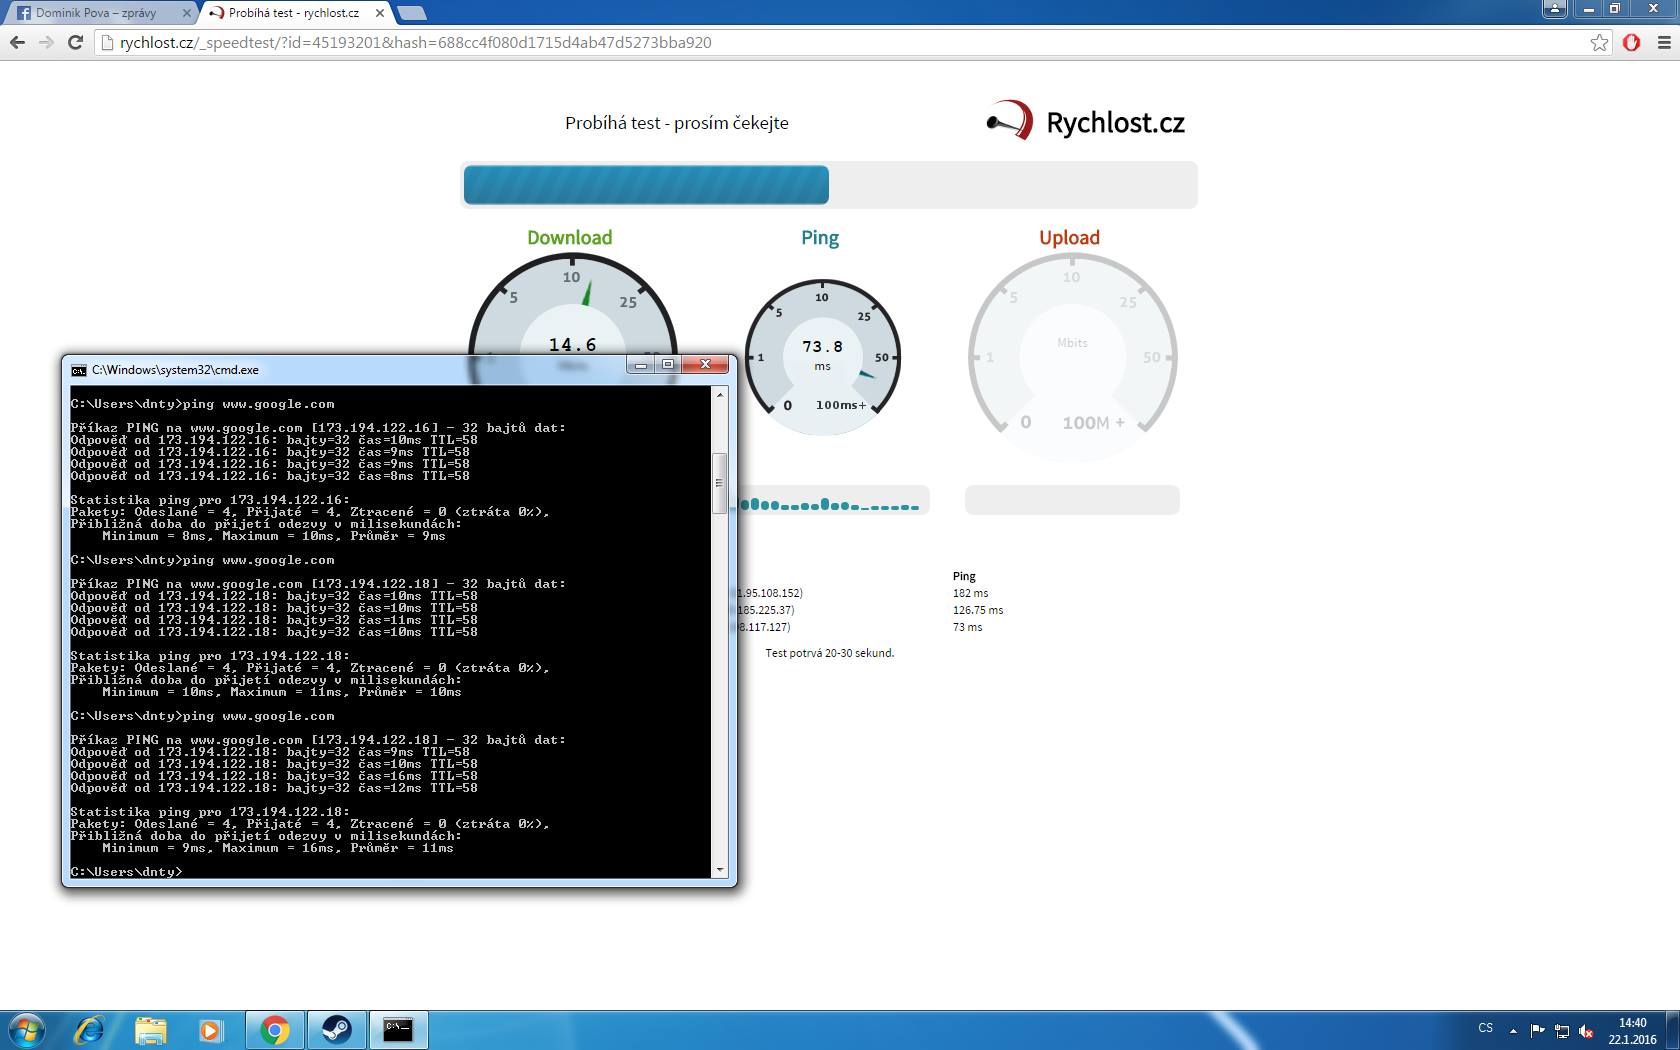This screenshot has height=1050, width=1680.
Task: Reload the rychlost.cz page
Action: (x=75, y=43)
